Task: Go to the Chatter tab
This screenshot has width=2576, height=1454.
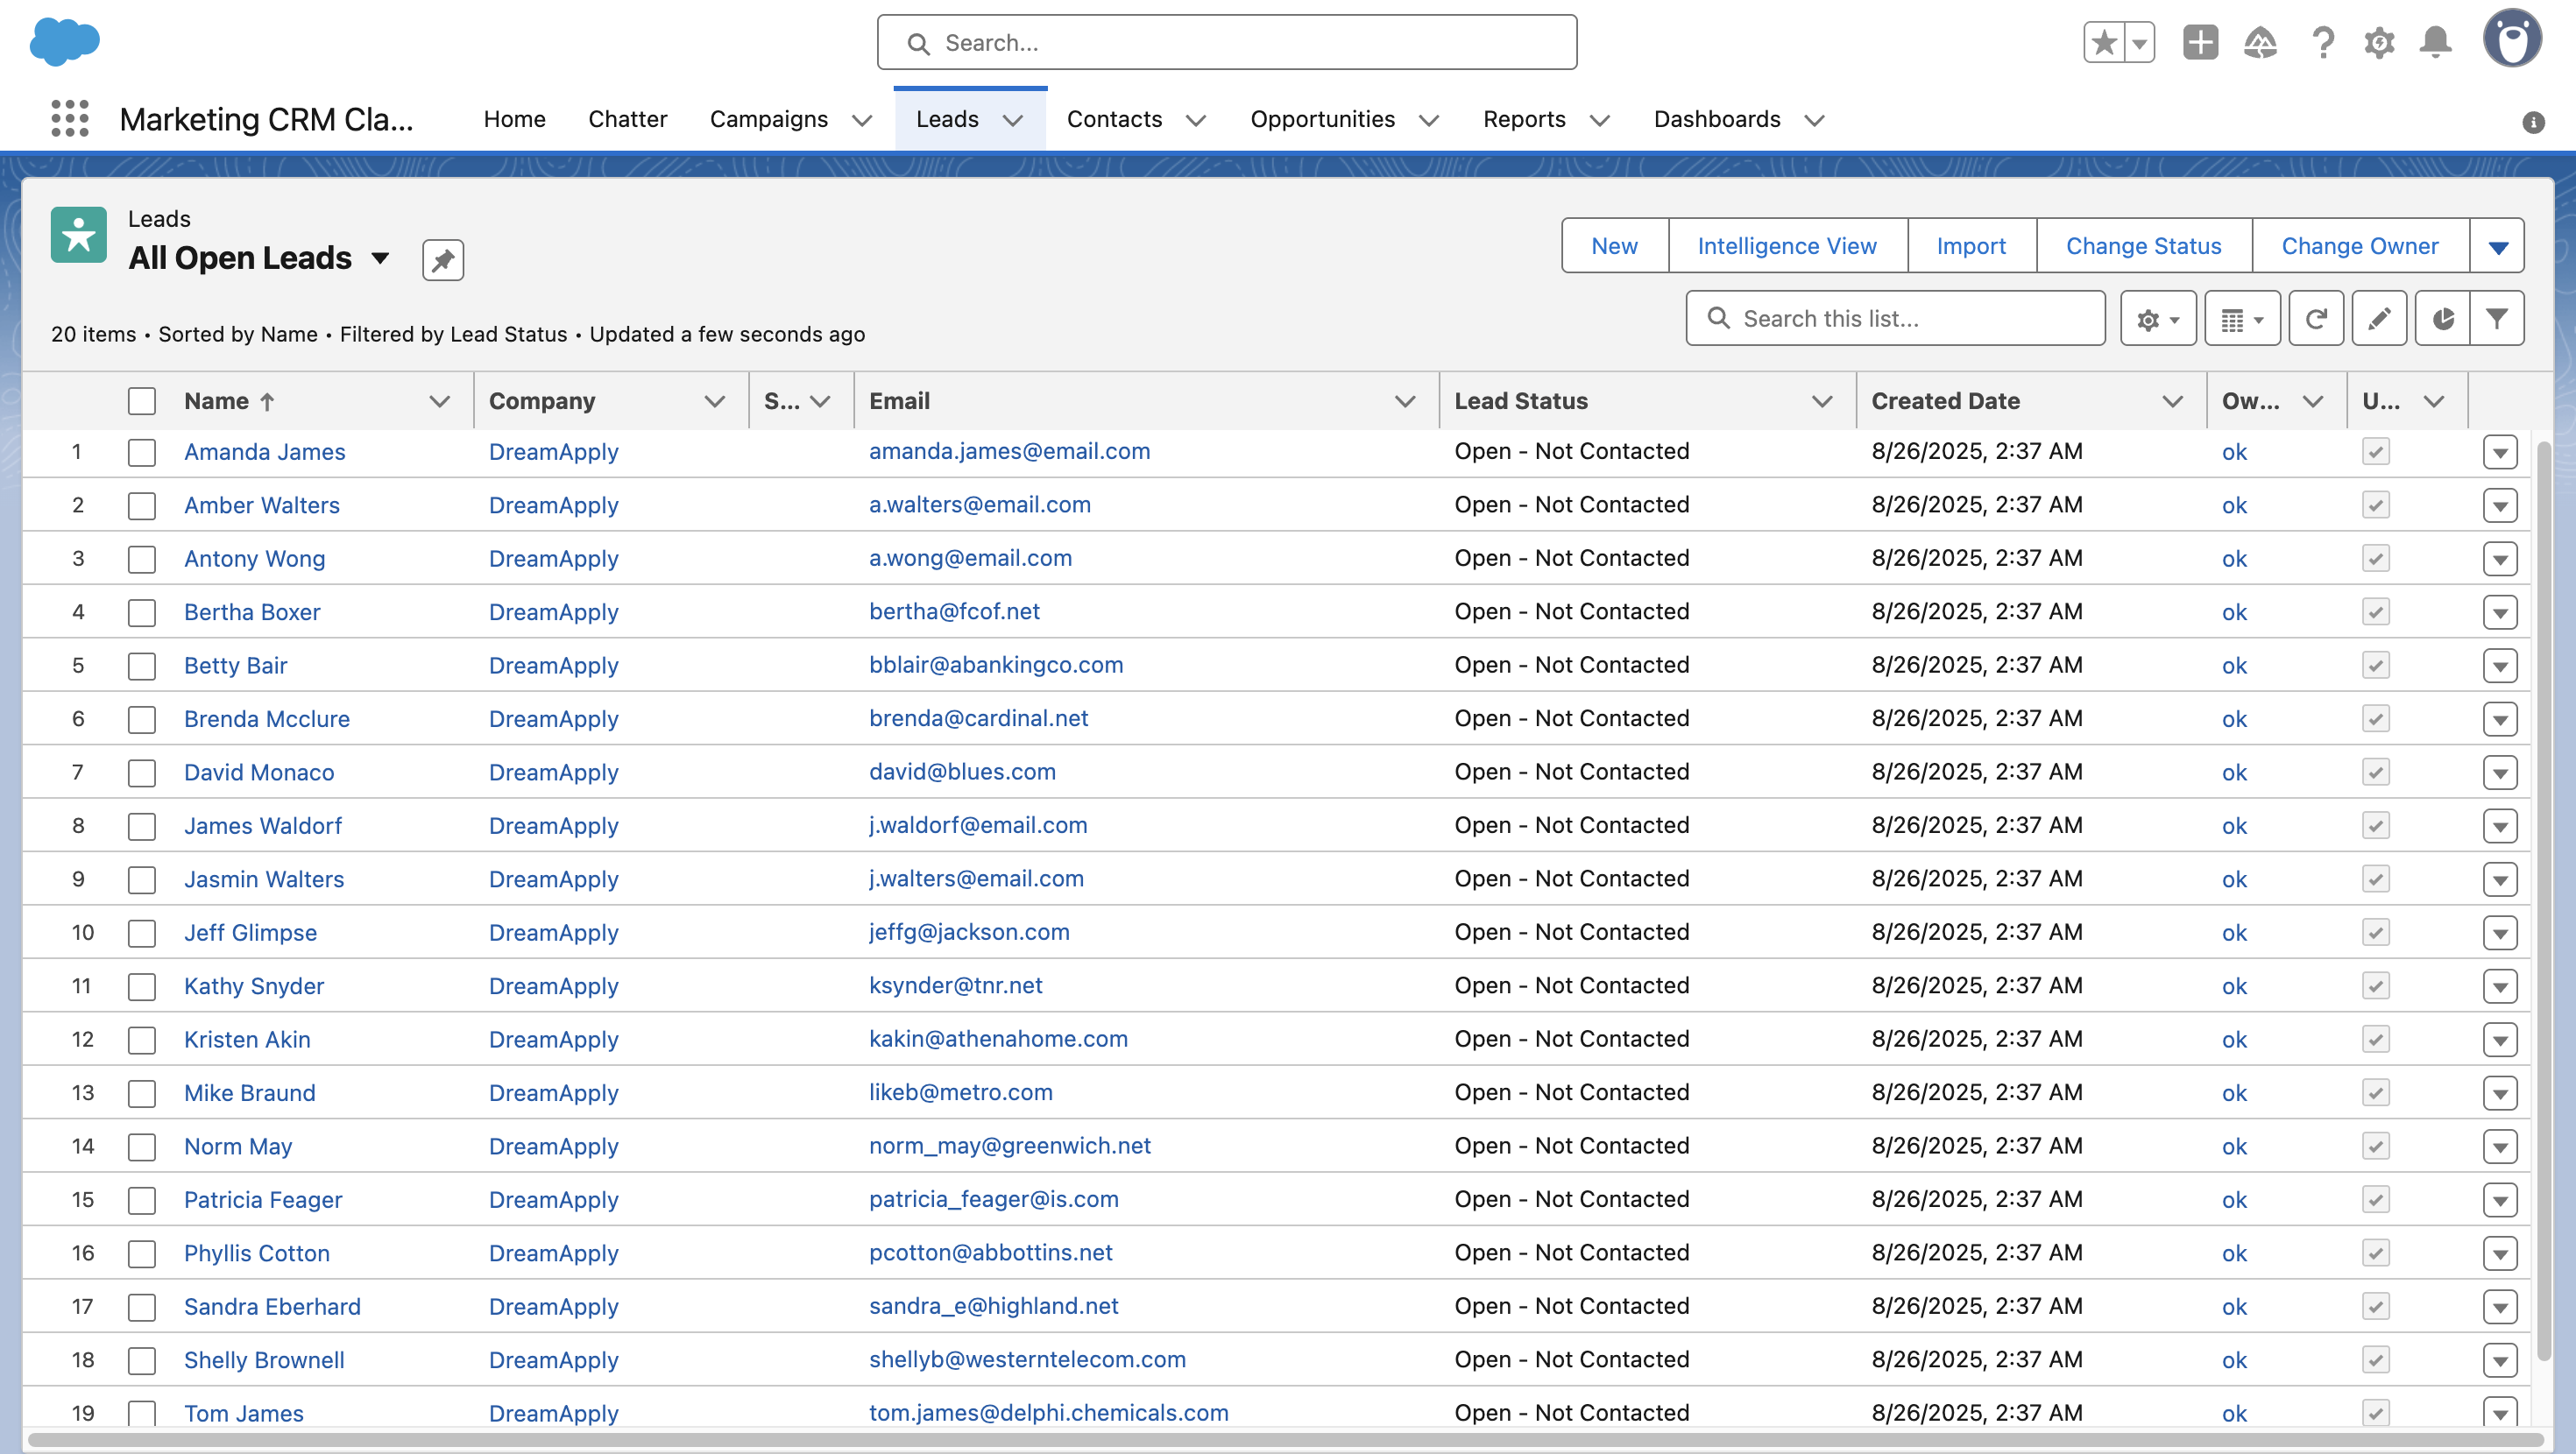Action: [628, 119]
